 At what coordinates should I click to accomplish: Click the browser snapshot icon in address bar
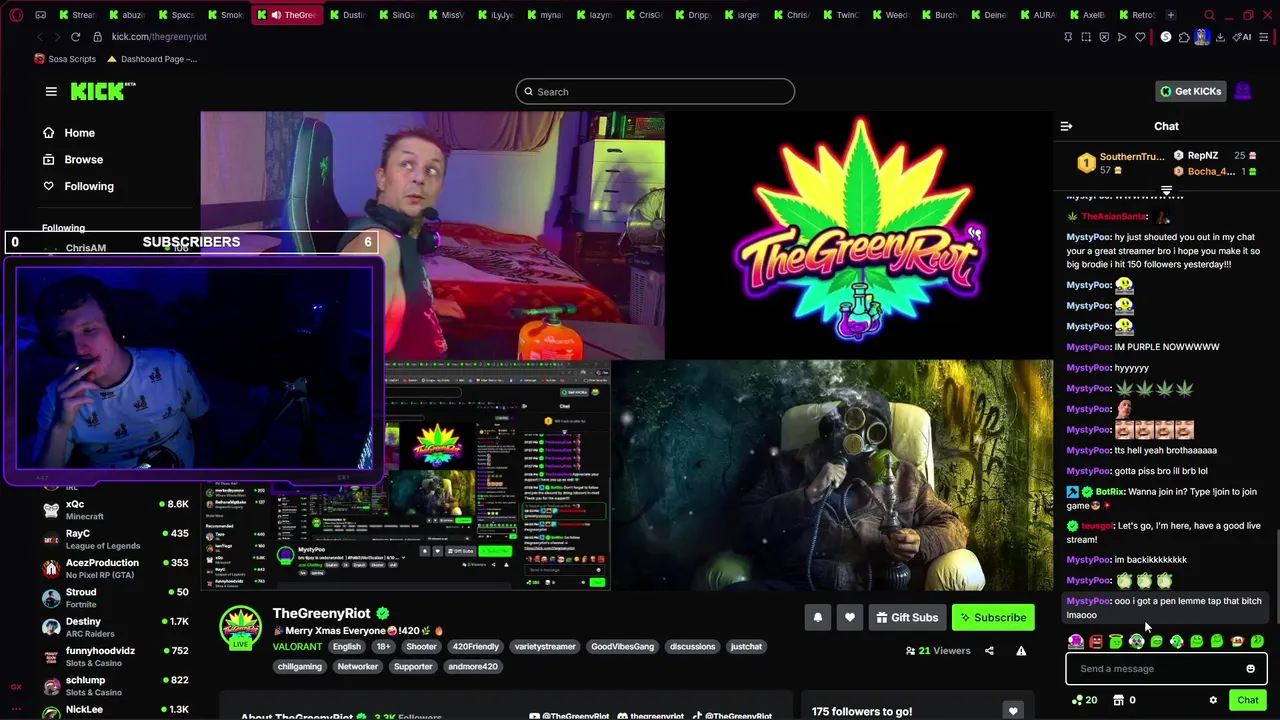(1086, 37)
